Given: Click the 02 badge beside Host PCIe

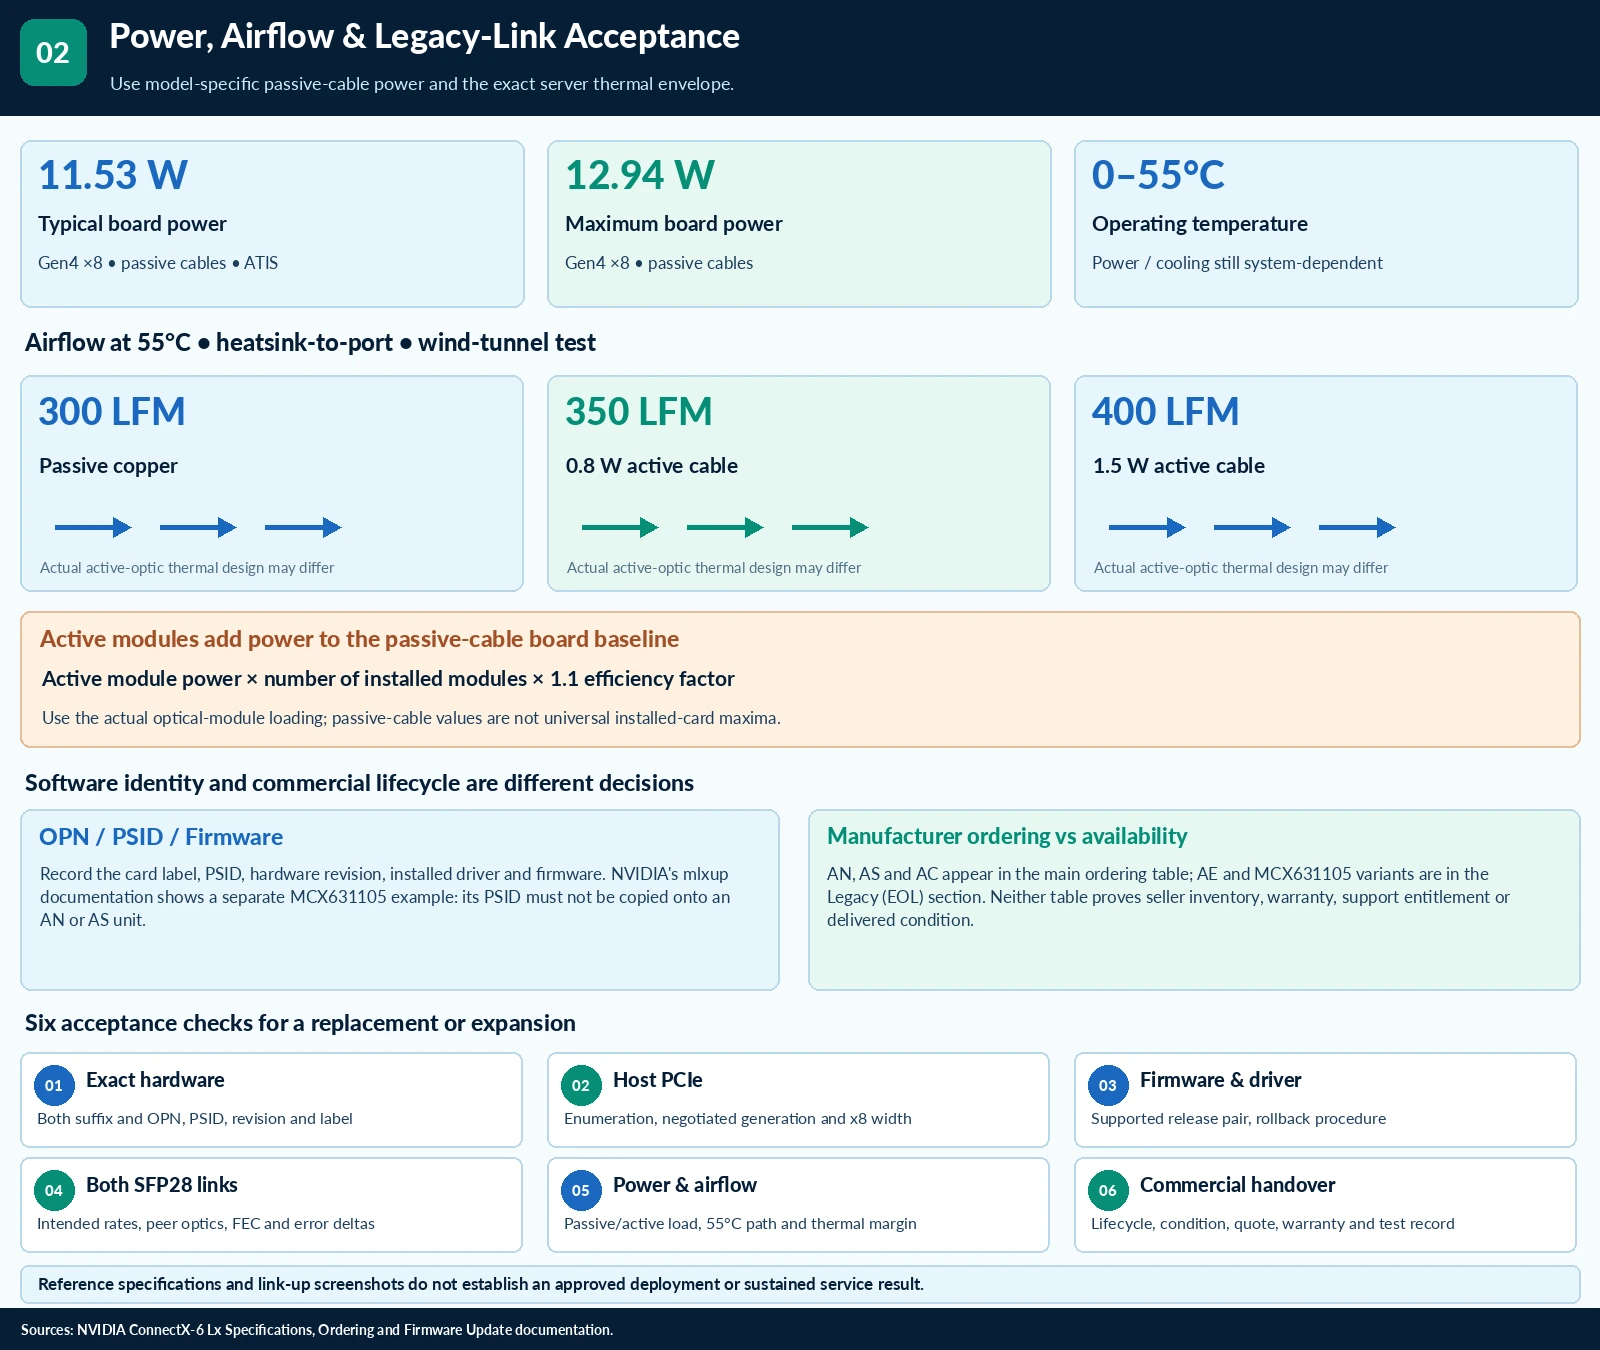Looking at the screenshot, I should (x=581, y=1085).
